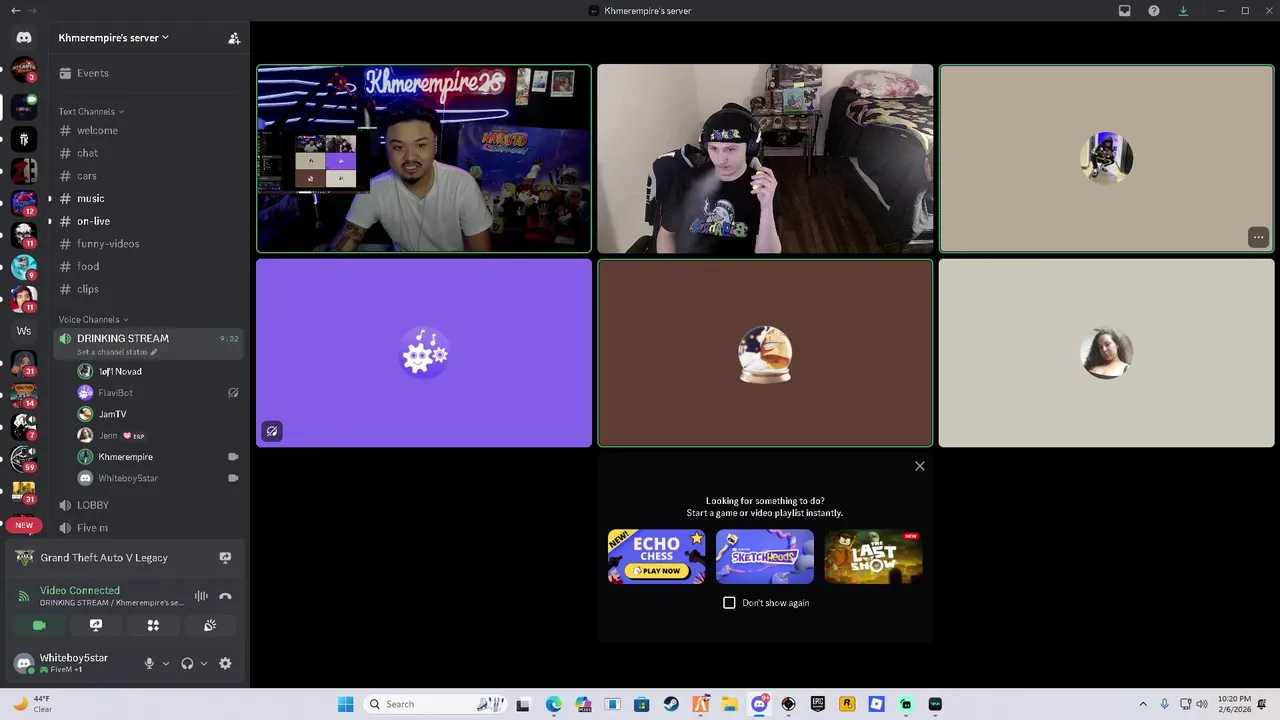Show hidden system tray icons chevron
1280x720 pixels.
pyautogui.click(x=1143, y=704)
